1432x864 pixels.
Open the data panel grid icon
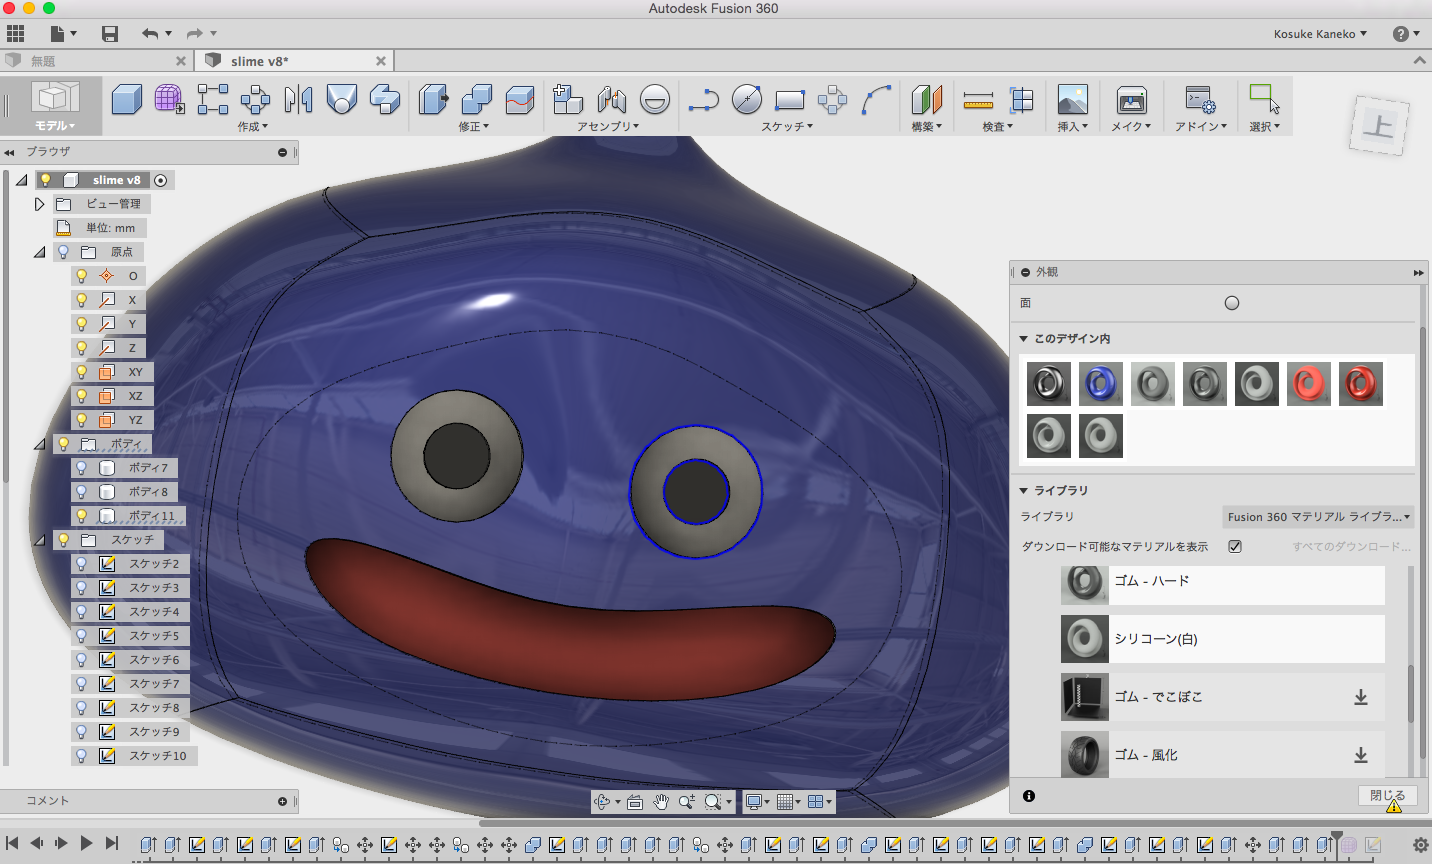tap(15, 33)
